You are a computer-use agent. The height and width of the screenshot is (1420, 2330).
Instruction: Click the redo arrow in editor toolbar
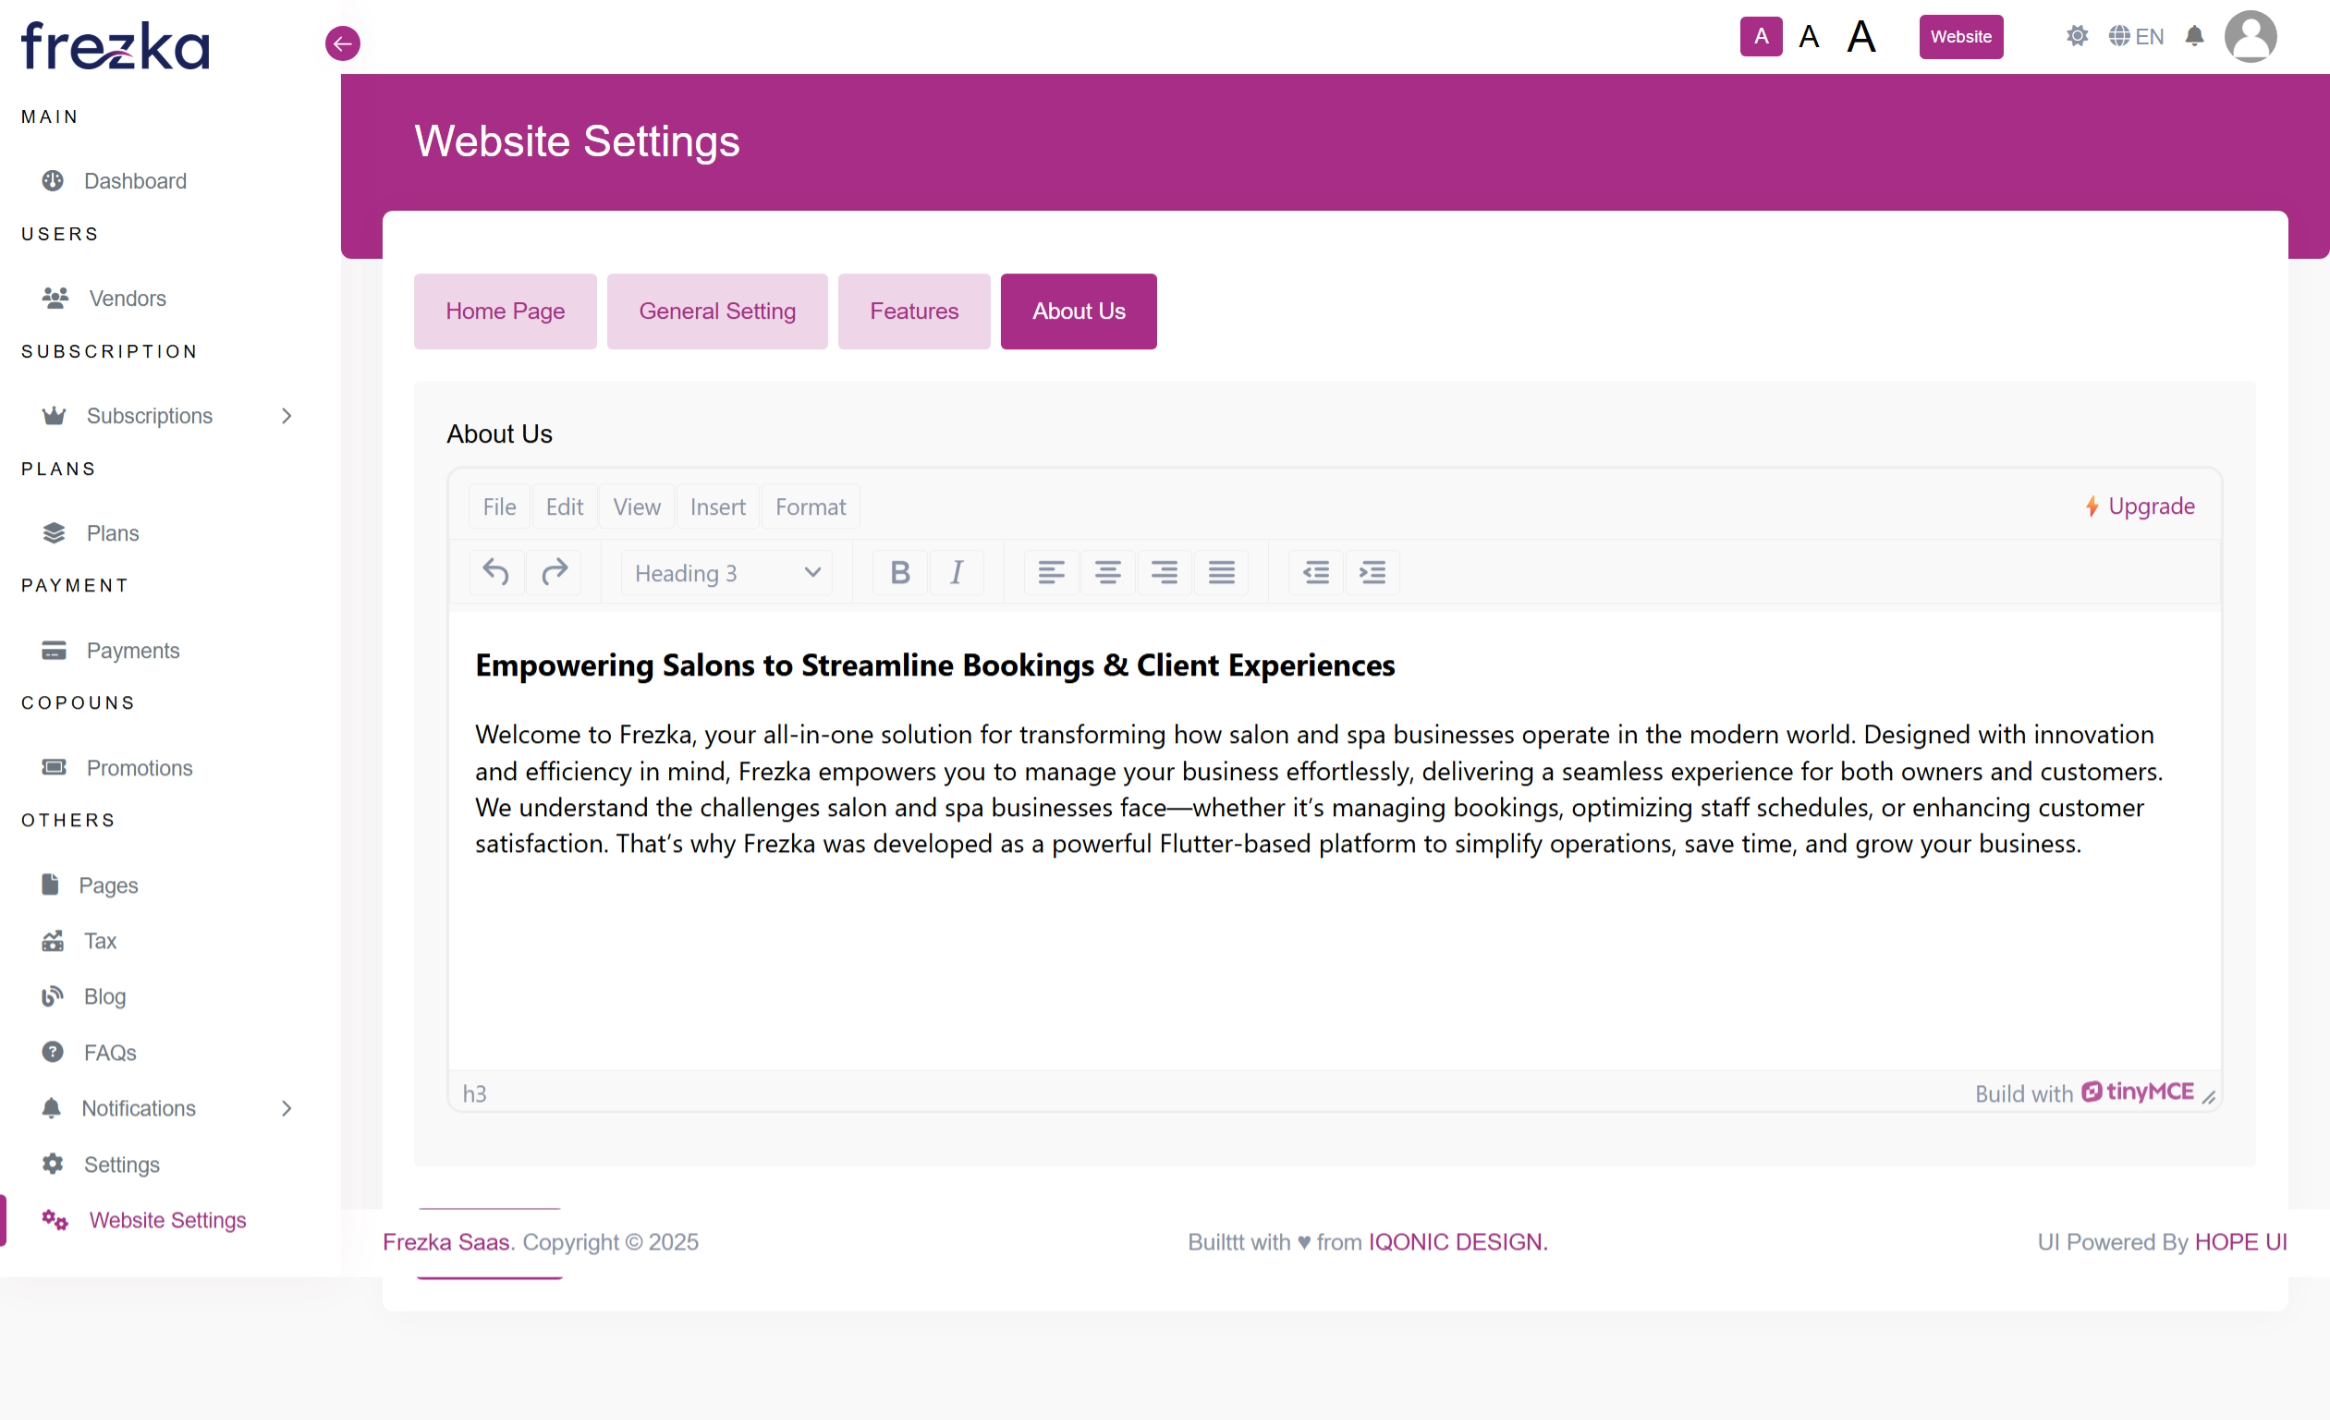point(554,572)
